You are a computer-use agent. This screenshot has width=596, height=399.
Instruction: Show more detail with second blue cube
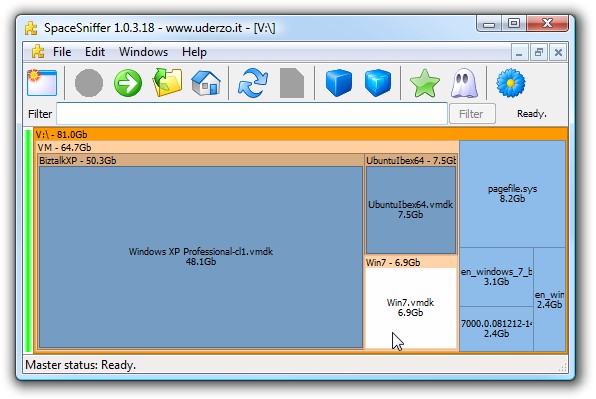378,82
